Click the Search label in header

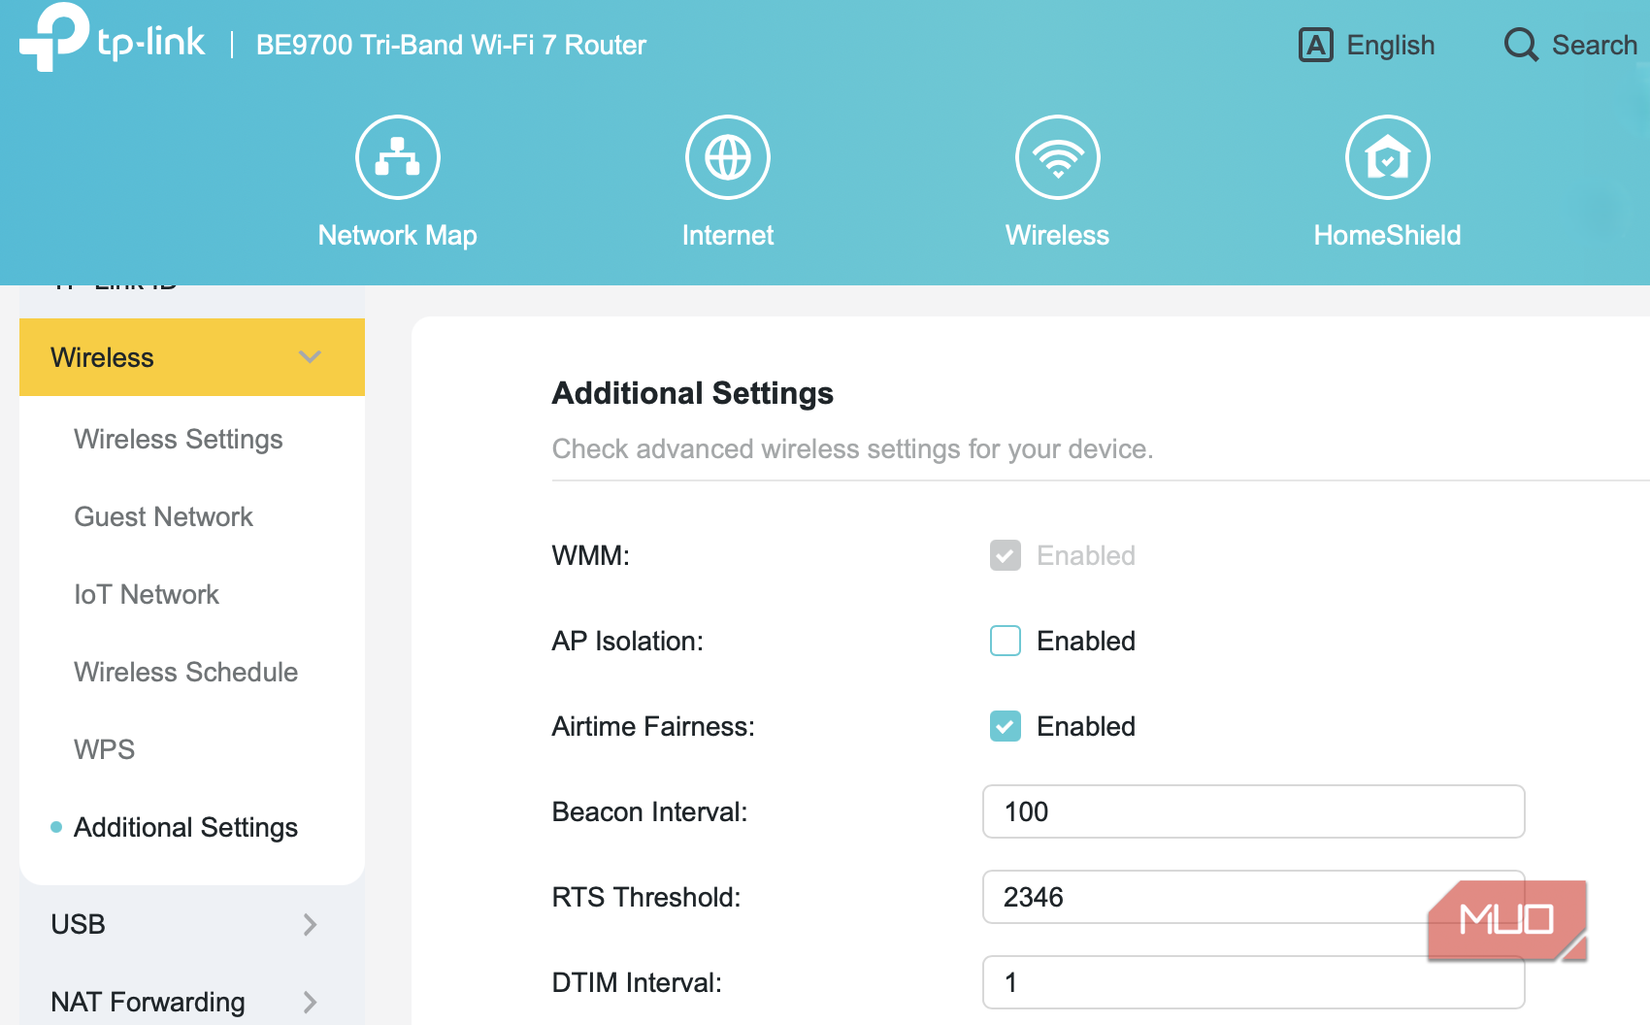point(1594,45)
